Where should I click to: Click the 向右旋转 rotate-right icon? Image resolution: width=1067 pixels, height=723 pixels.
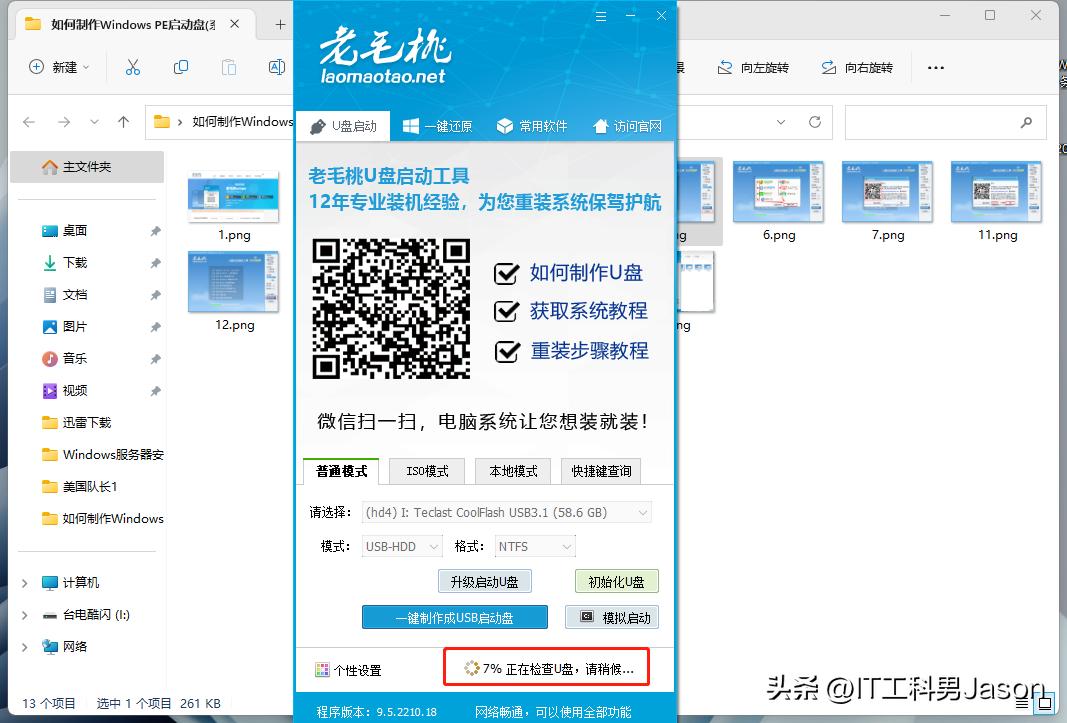tap(828, 67)
